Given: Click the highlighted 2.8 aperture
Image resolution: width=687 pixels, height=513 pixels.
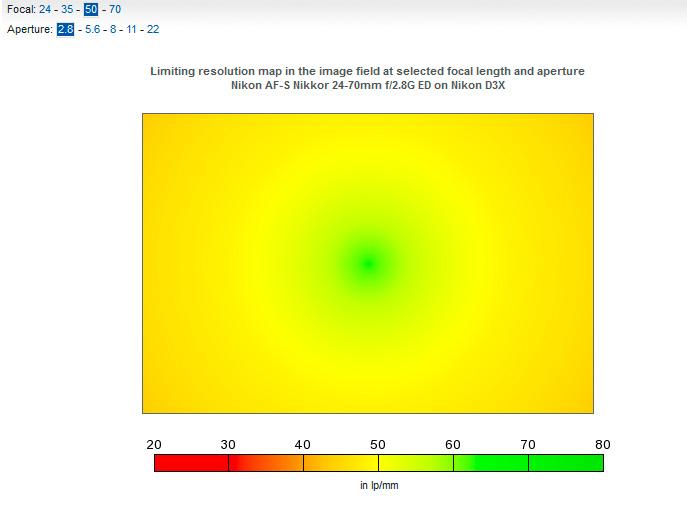Looking at the screenshot, I should [x=65, y=29].
